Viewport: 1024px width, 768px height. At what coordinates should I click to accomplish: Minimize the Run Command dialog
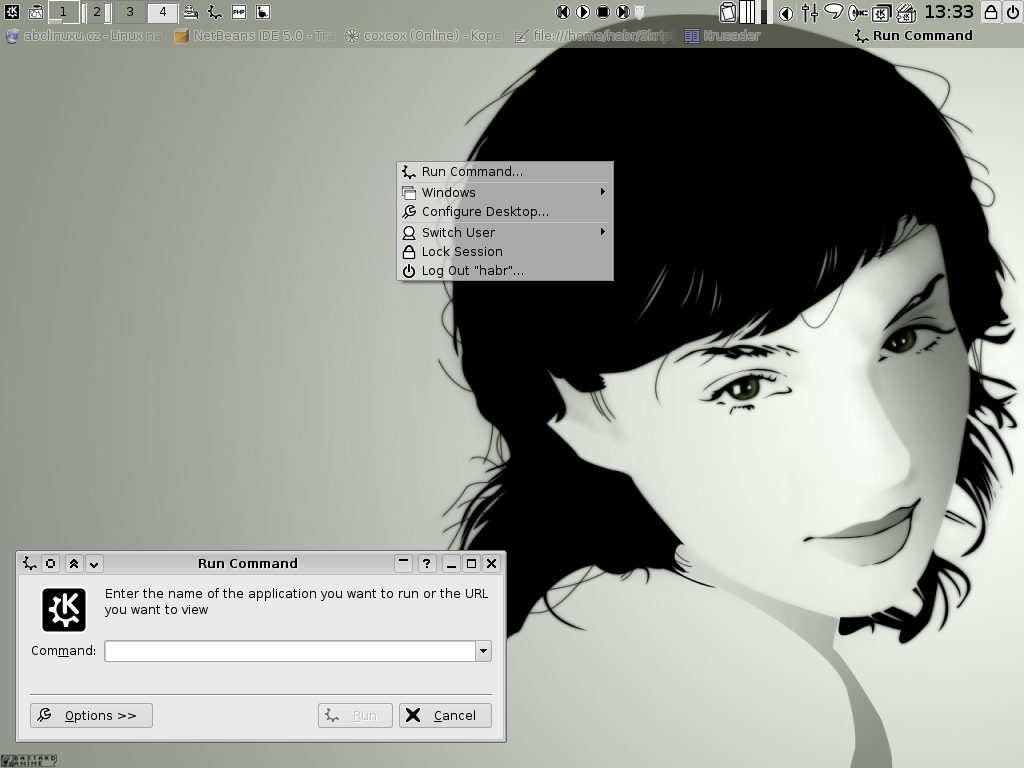[x=451, y=563]
